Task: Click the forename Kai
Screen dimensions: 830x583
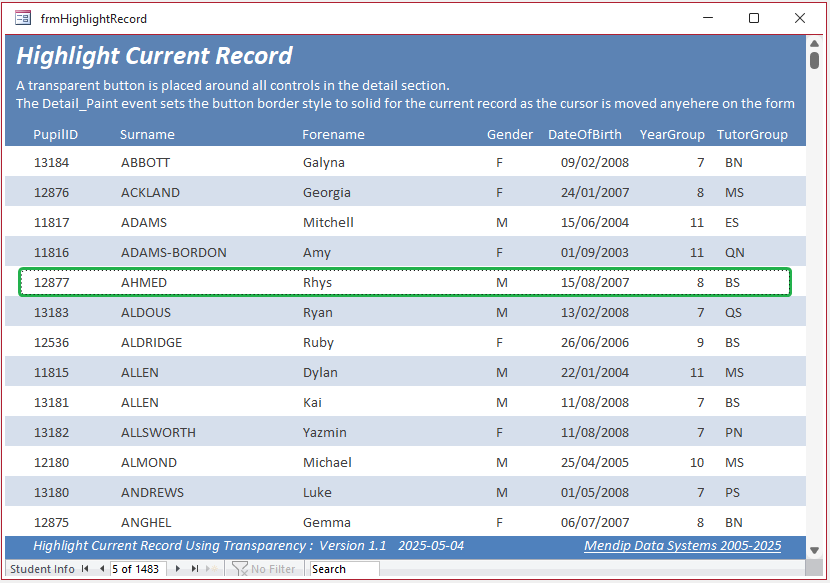Action: [x=312, y=402]
